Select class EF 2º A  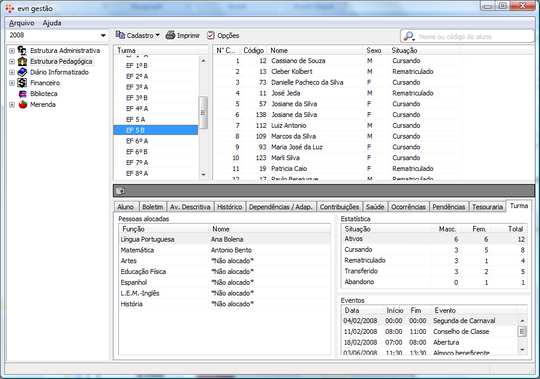[x=156, y=76]
